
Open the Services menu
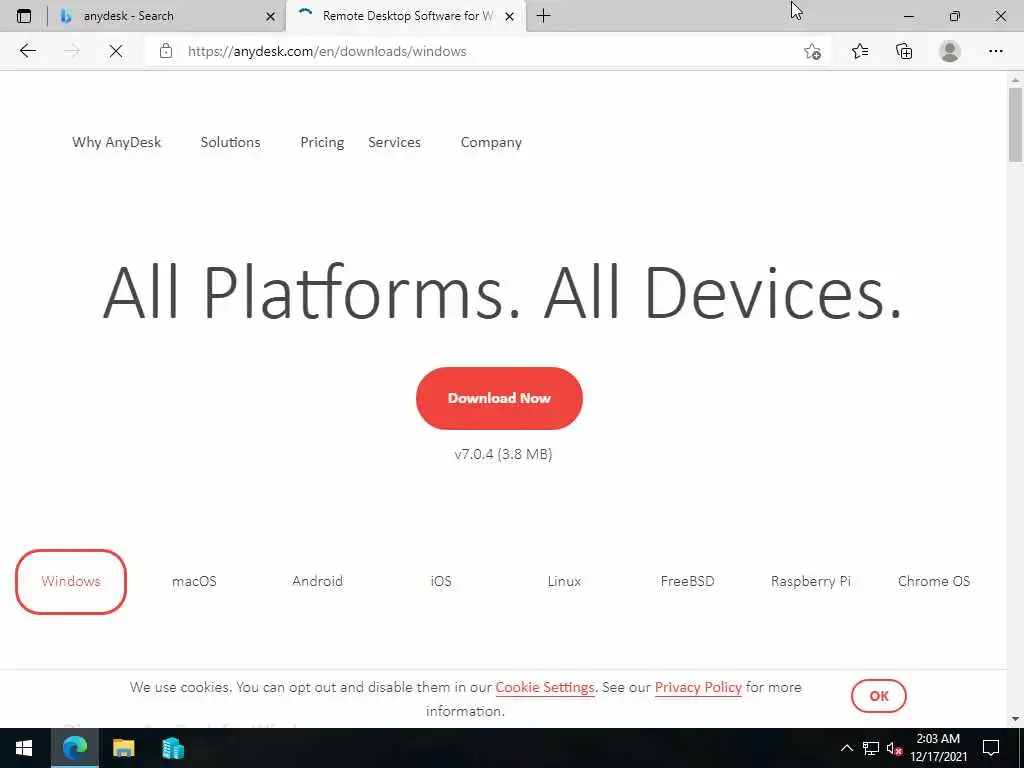(x=394, y=142)
